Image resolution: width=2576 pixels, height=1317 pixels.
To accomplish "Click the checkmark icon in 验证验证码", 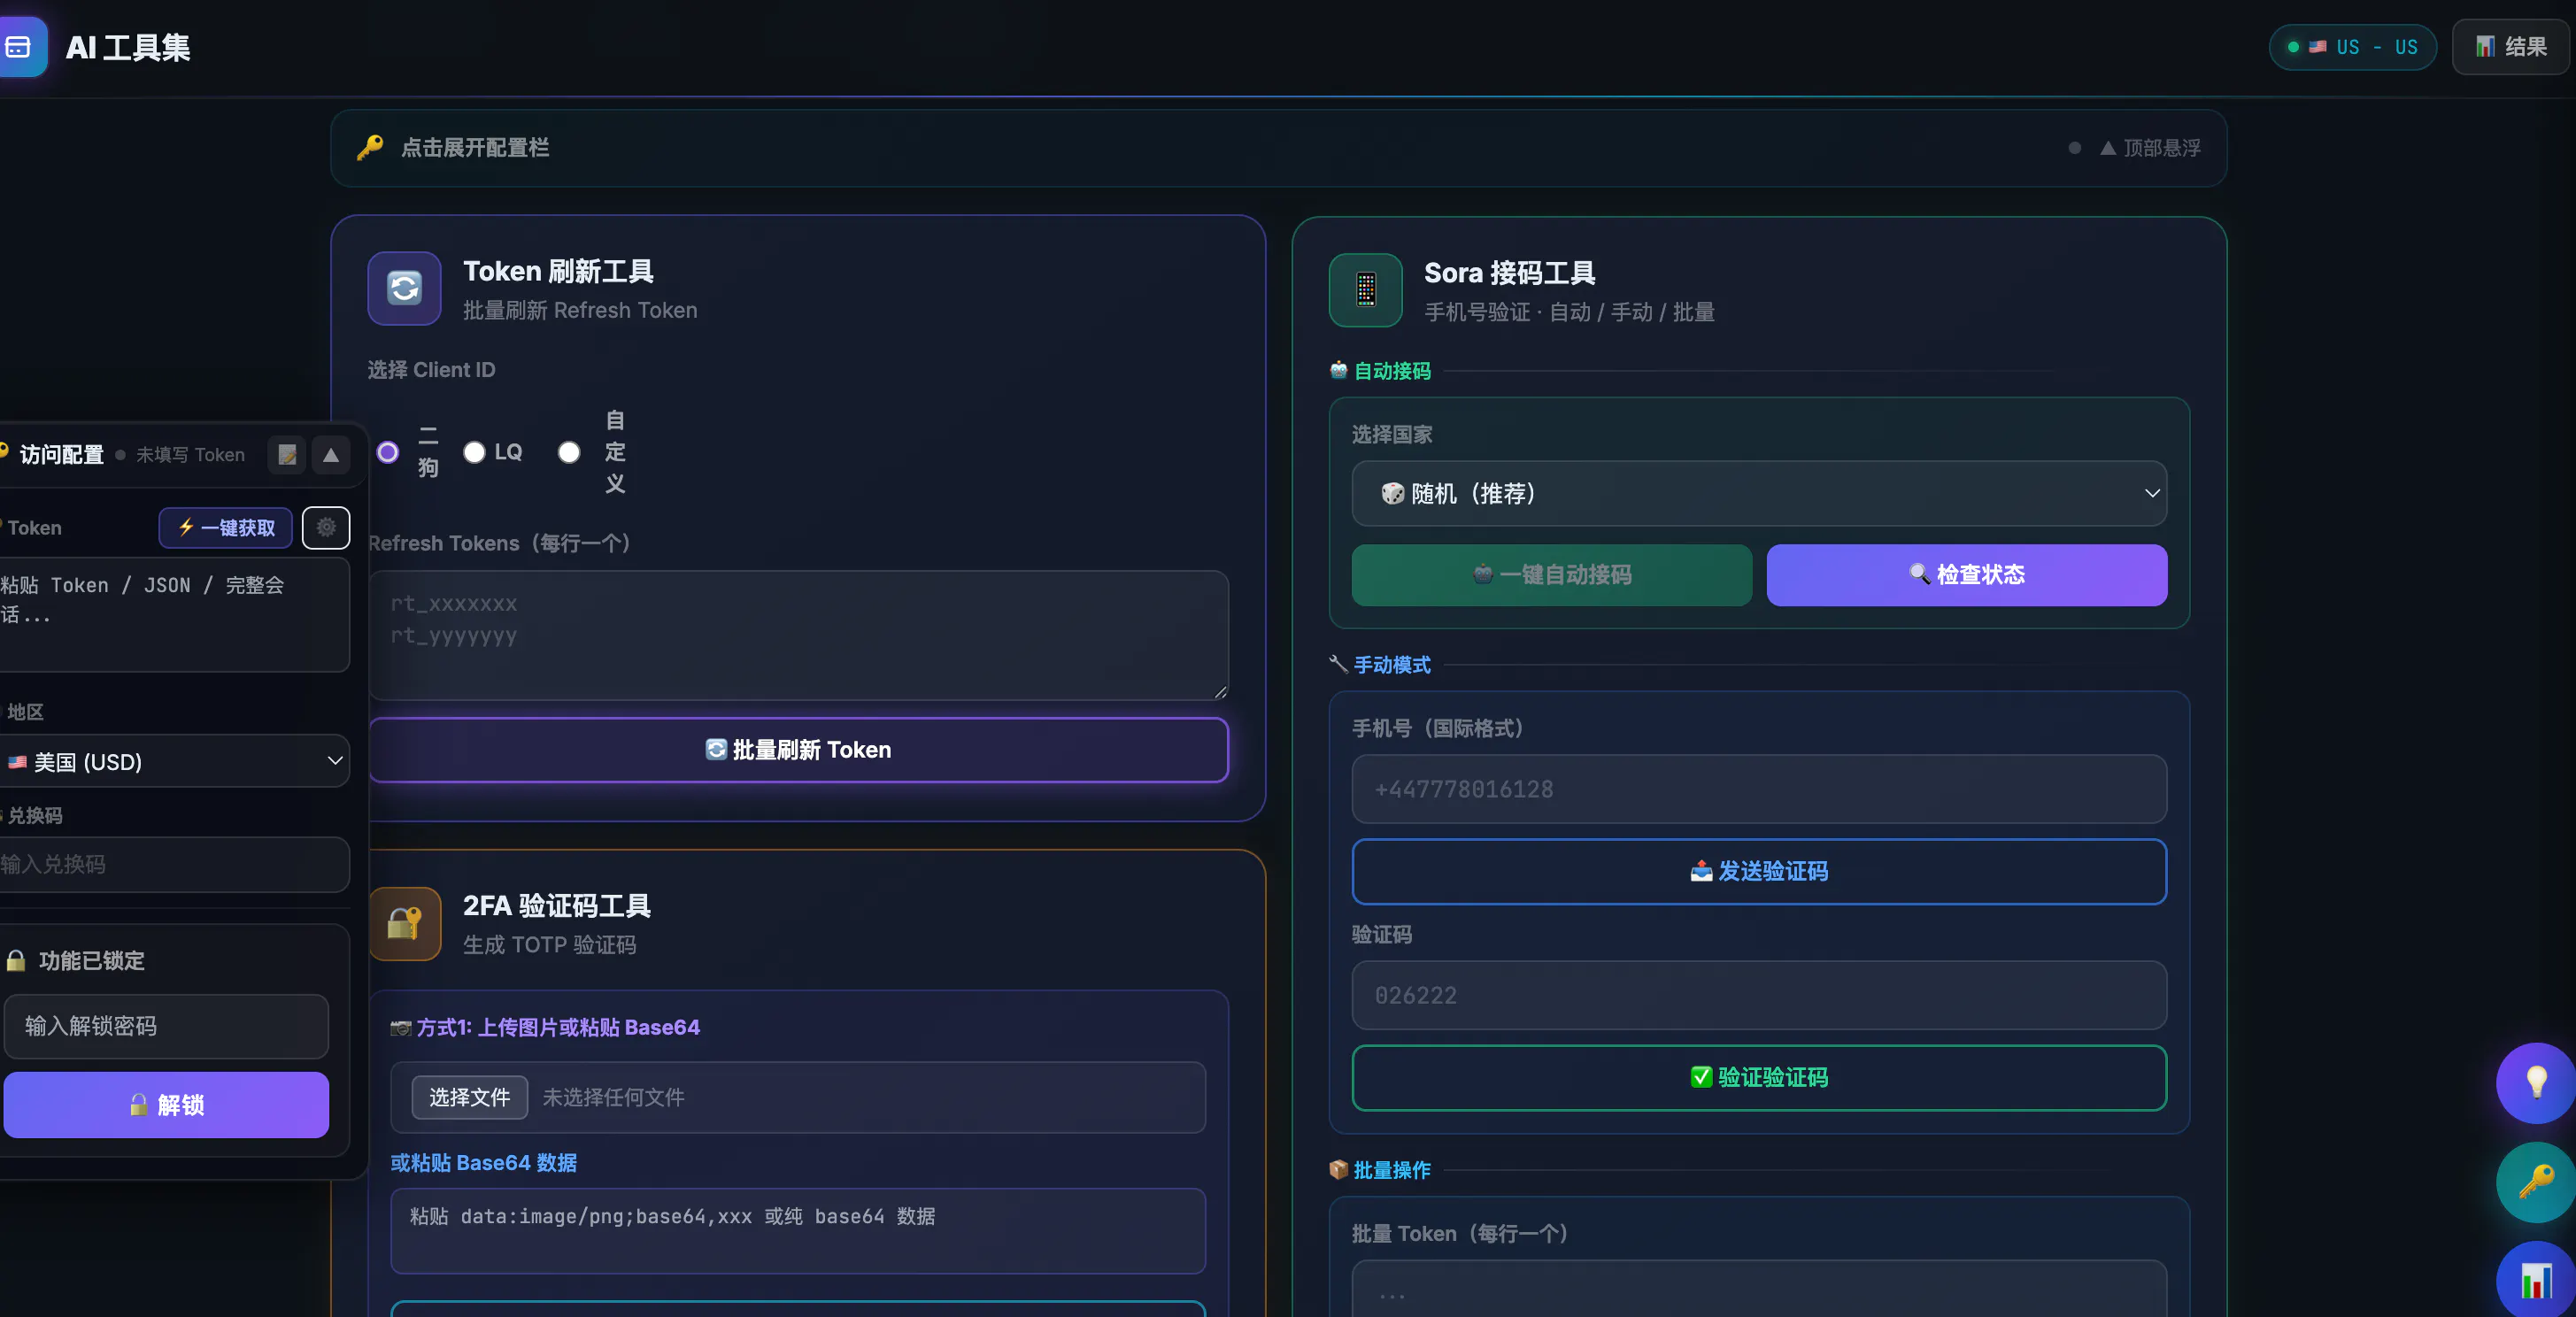I will point(1701,1077).
